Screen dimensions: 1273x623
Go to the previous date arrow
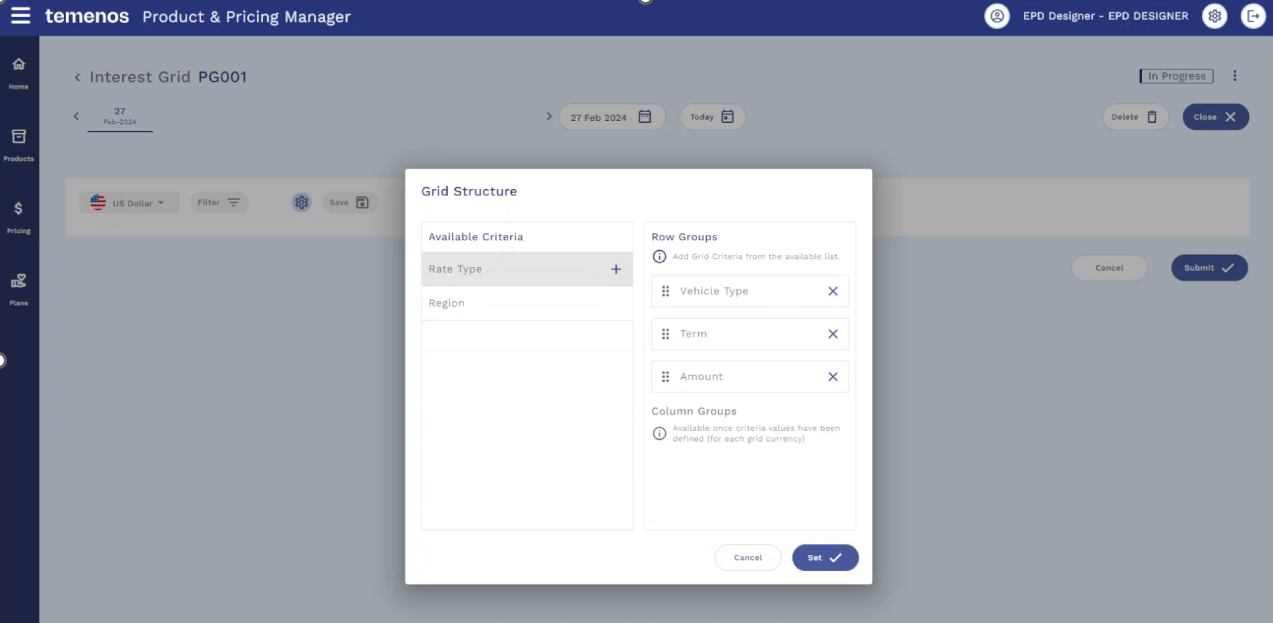[76, 116]
